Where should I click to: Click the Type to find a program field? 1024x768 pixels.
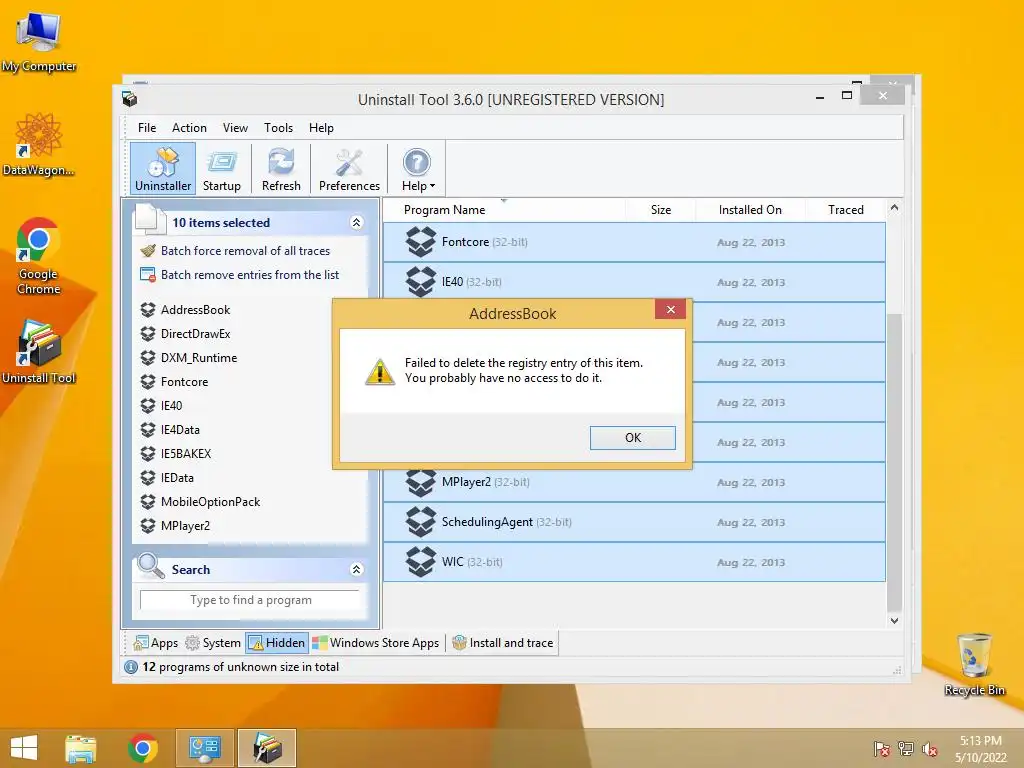pos(251,600)
